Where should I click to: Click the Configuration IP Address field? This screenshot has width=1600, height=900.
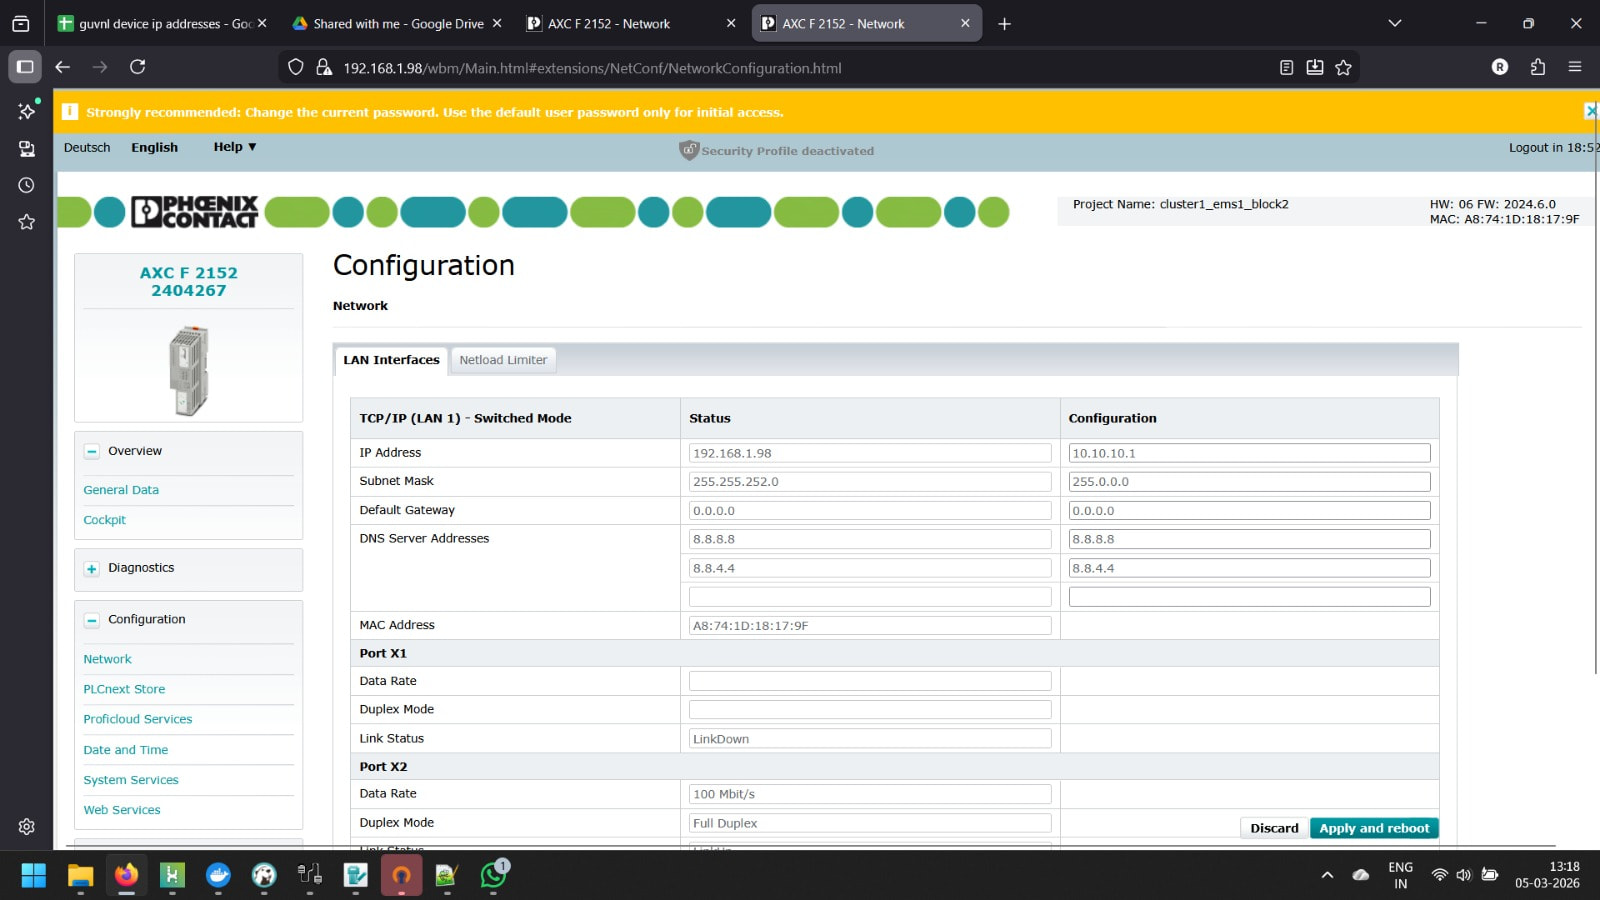tap(1248, 453)
